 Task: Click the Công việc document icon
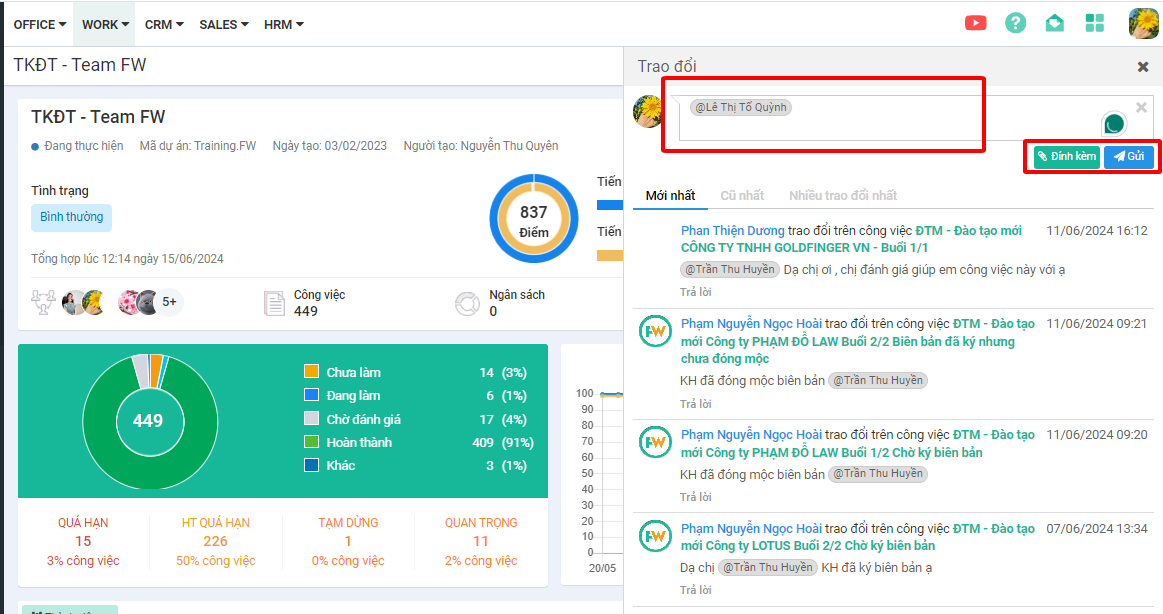273,303
